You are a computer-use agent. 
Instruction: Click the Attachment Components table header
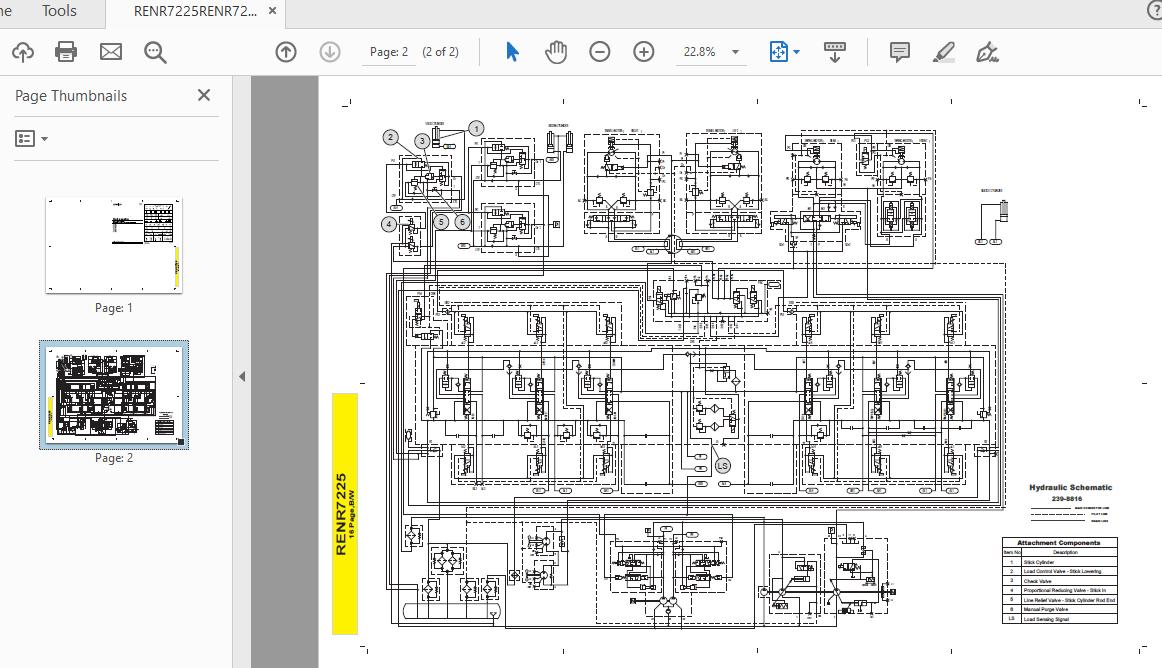point(1059,543)
